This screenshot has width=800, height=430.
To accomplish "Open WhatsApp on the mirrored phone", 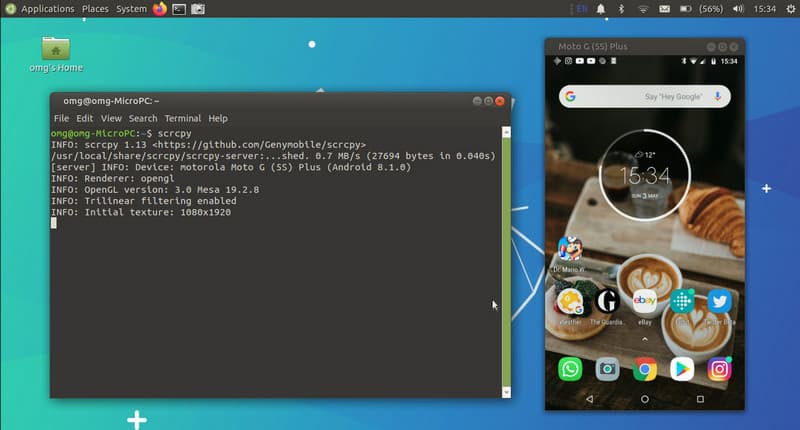I will pyautogui.click(x=570, y=369).
